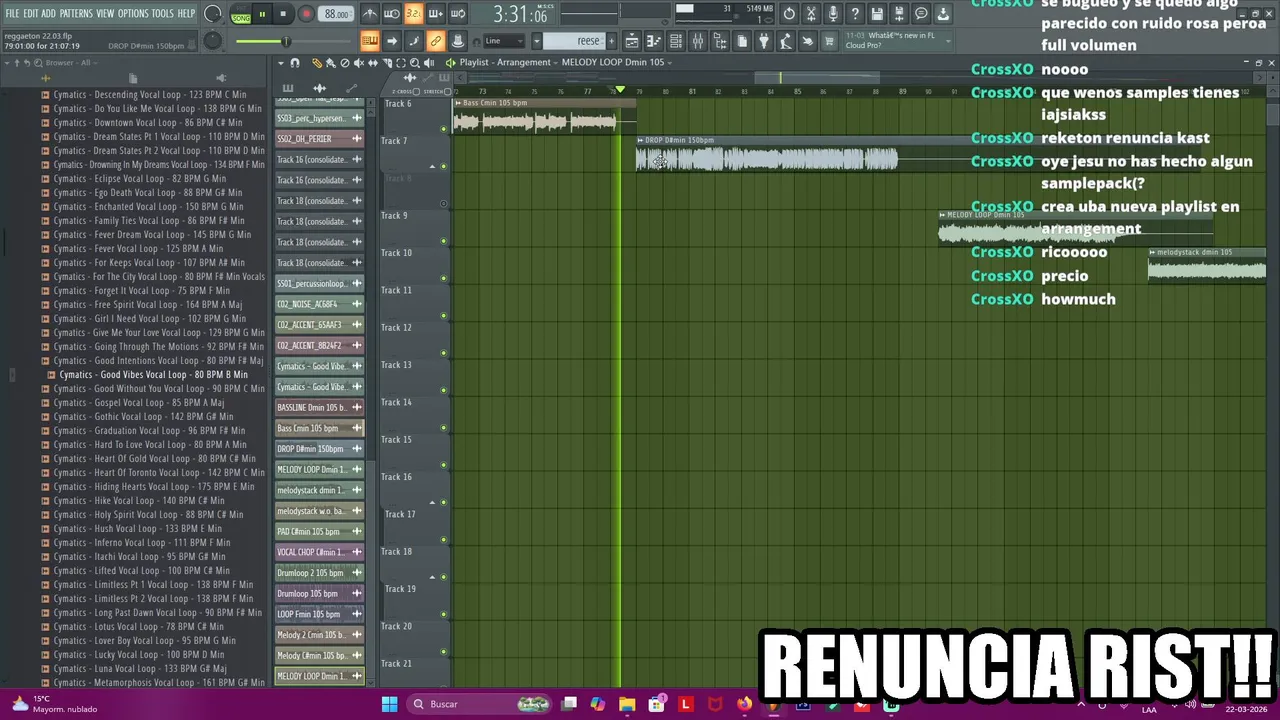Screen dimensions: 1280x720
Task: Toggle auto-scroll arrow icon
Action: click(392, 41)
